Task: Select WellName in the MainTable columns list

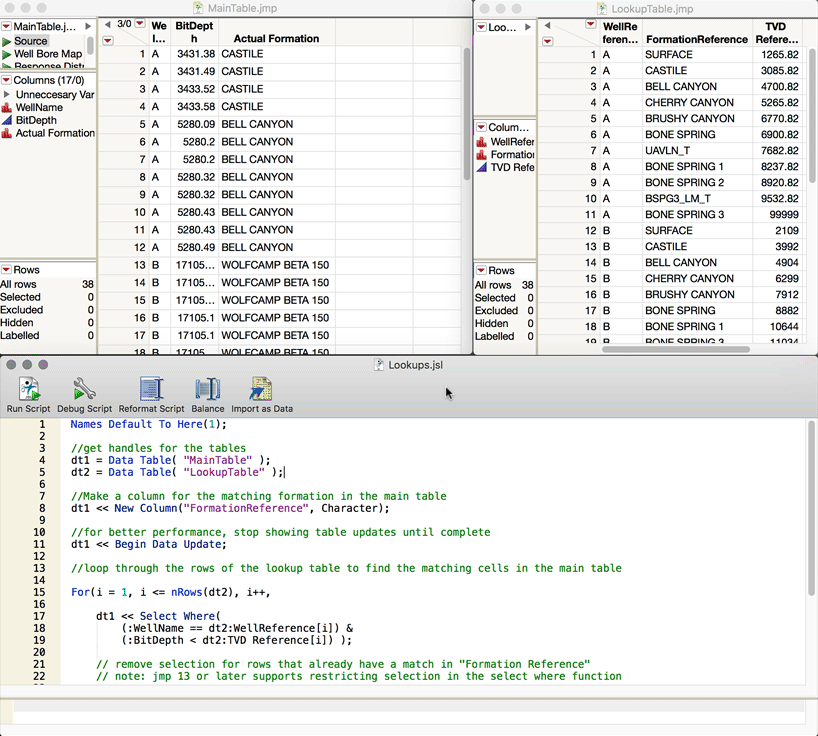Action: [x=39, y=107]
